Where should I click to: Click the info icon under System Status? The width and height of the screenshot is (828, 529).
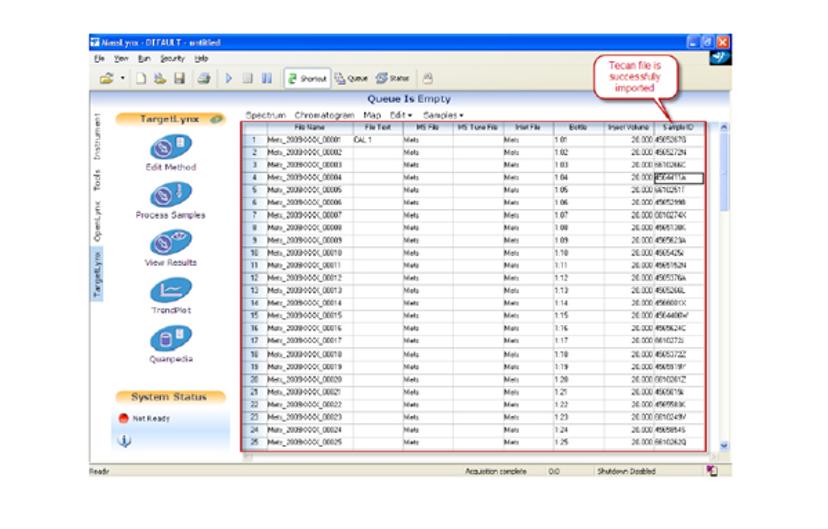(124, 440)
